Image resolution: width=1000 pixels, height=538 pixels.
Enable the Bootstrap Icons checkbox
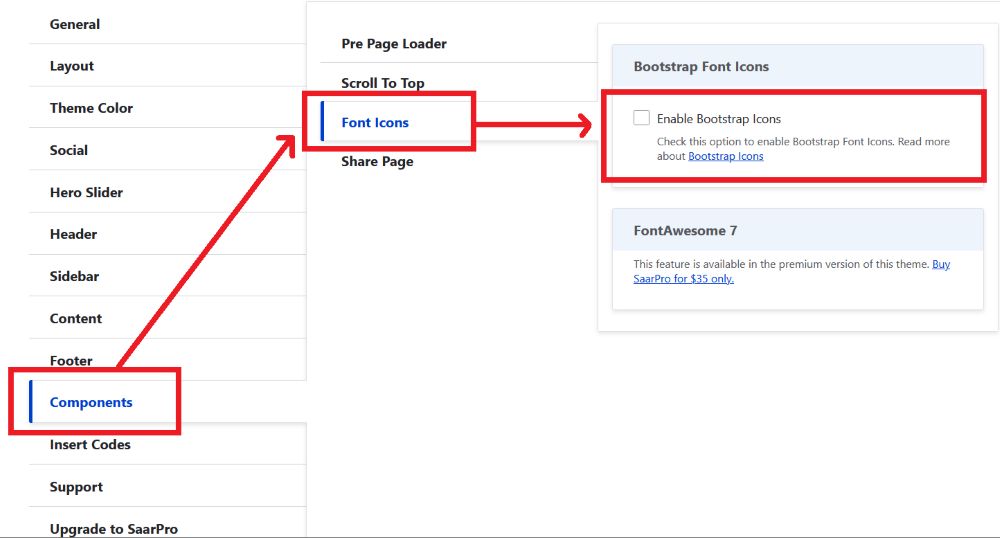[642, 118]
